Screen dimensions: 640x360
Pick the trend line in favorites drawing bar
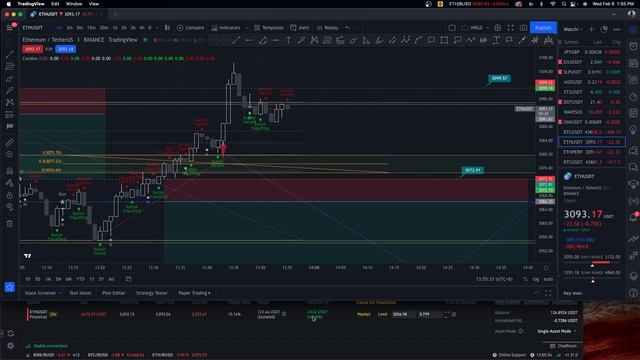[x=236, y=40]
